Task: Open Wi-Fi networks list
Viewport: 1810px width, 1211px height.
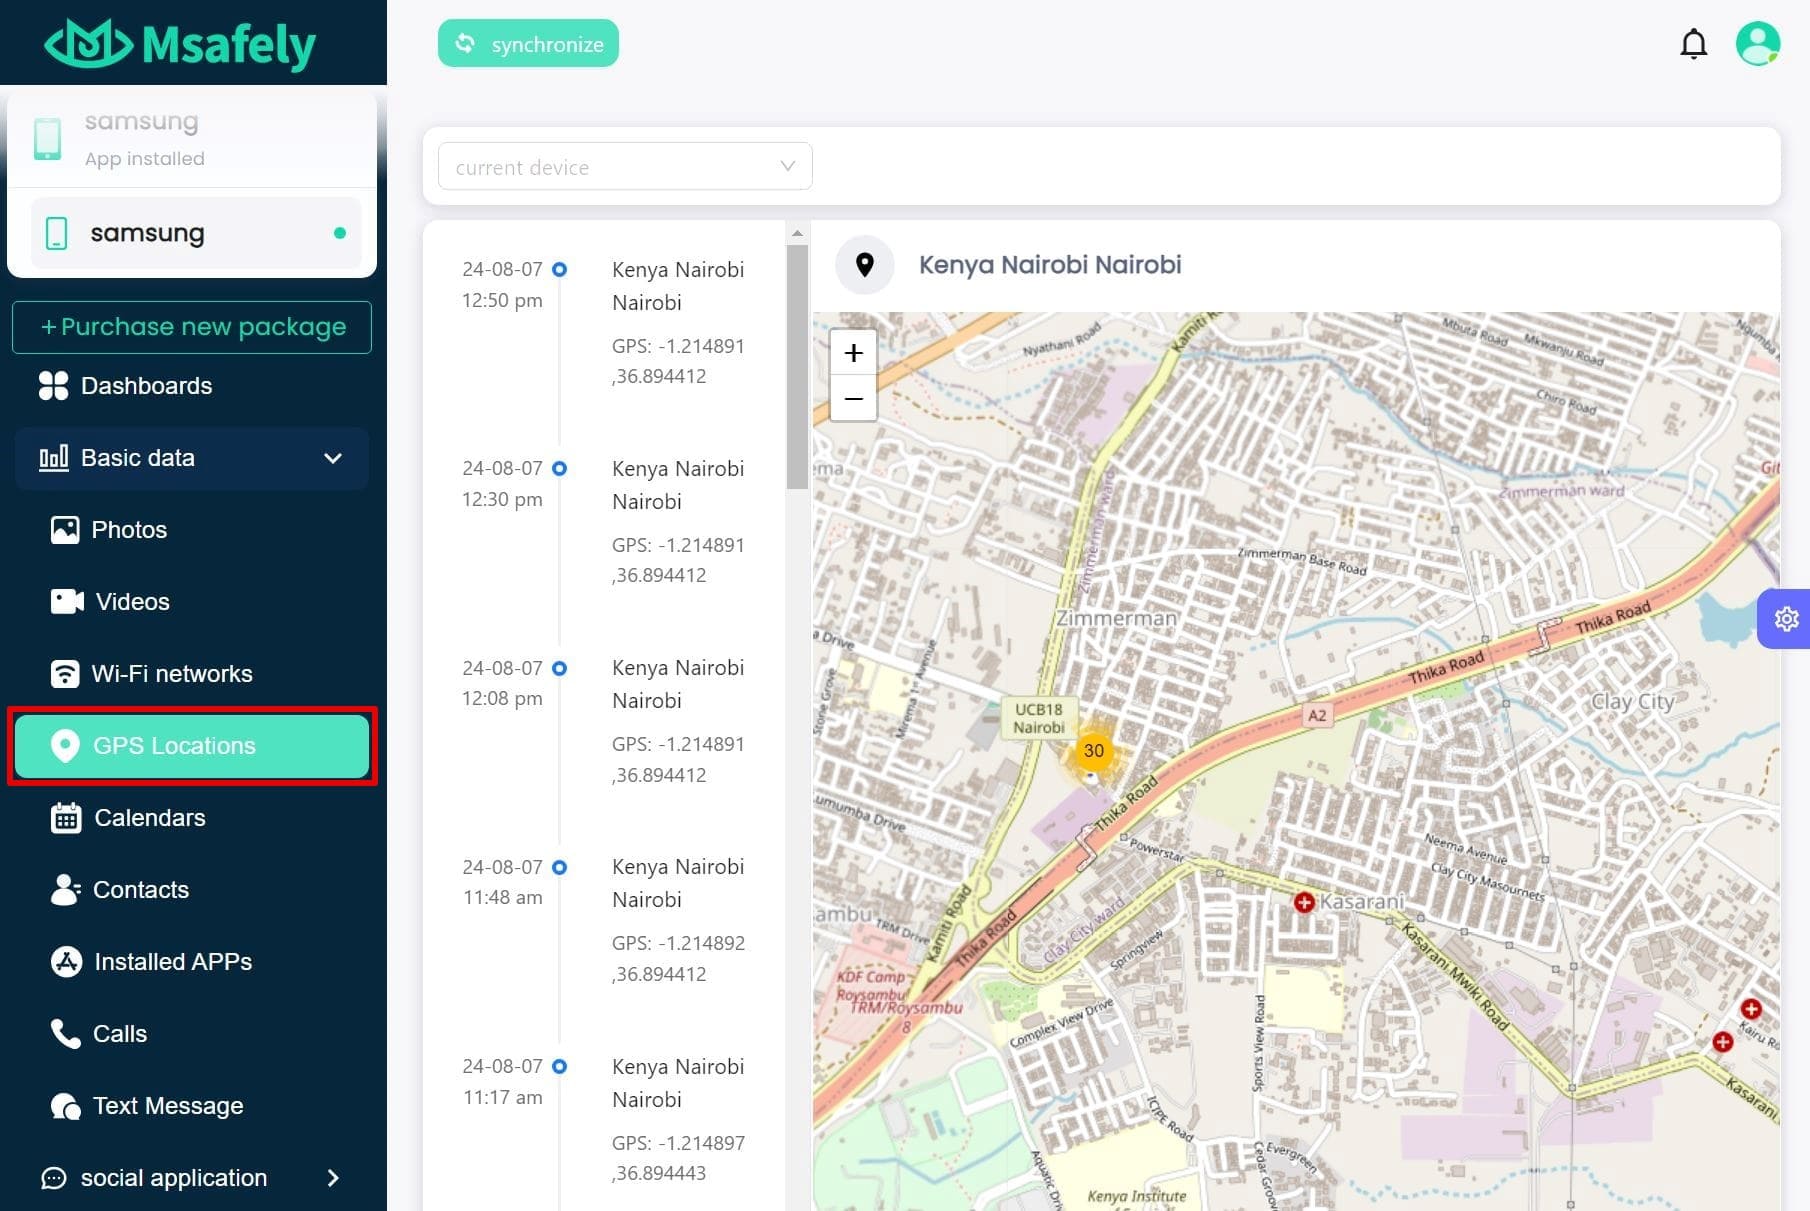Action: (x=172, y=673)
